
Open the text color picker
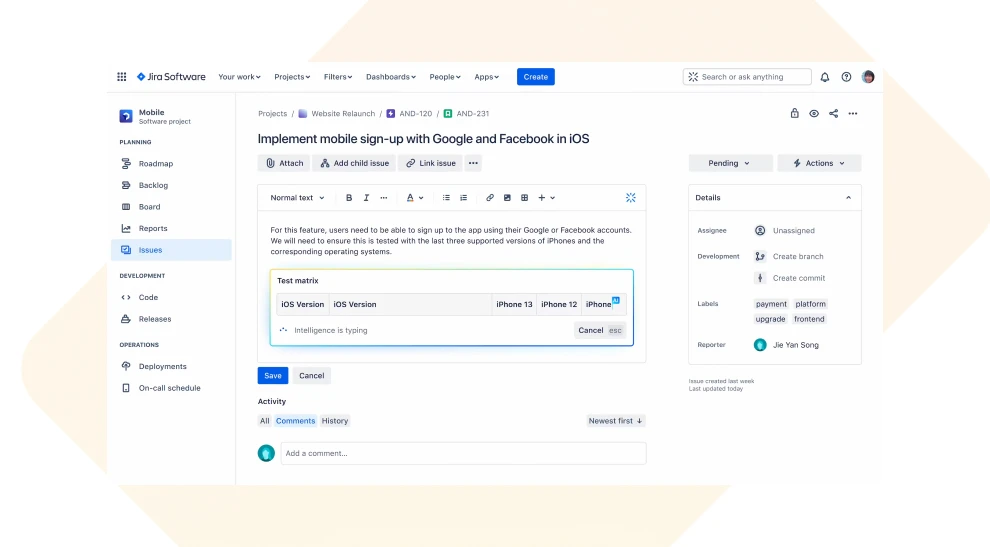tap(414, 198)
